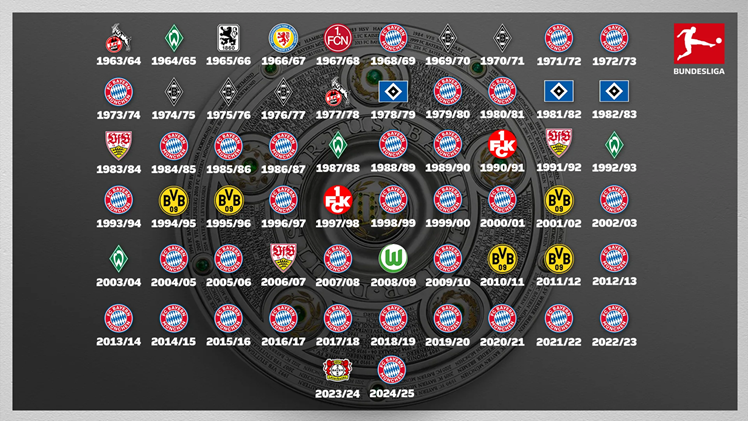Click the 2021/22 season label

point(559,342)
